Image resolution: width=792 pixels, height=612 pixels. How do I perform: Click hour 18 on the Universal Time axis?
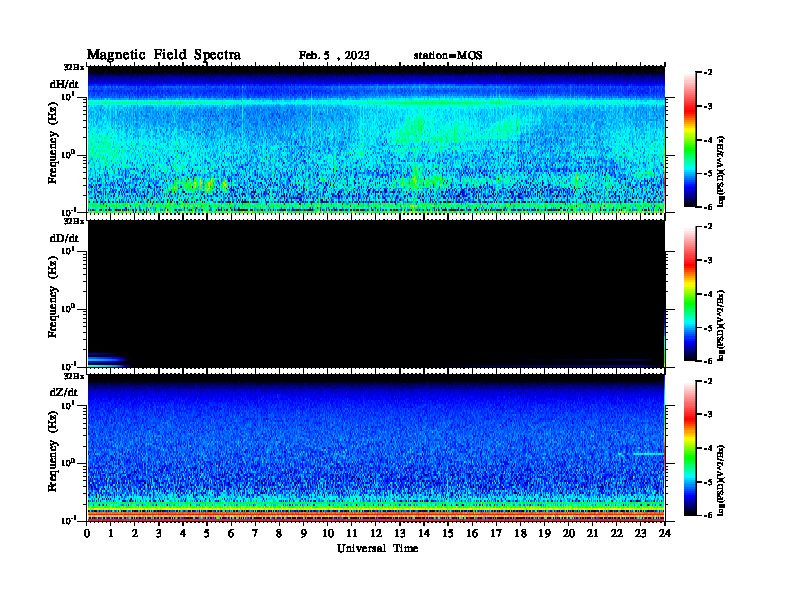[520, 533]
